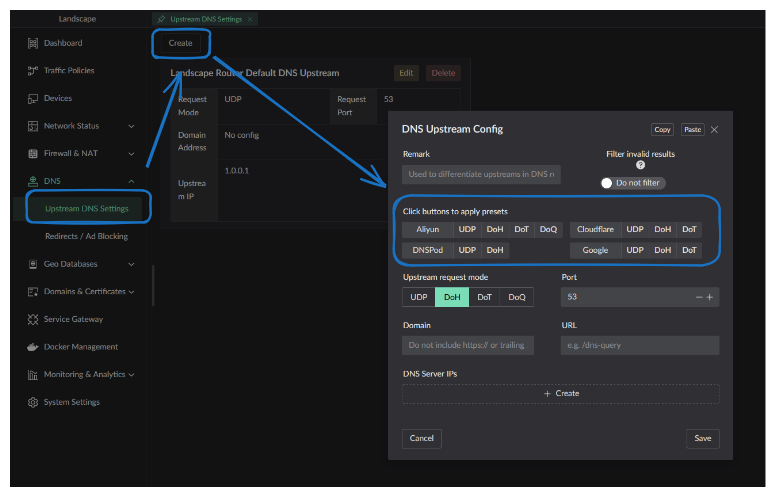Viewport: 775px width, 497px height.
Task: Expand the Network Status menu chevron
Action: [x=131, y=126]
